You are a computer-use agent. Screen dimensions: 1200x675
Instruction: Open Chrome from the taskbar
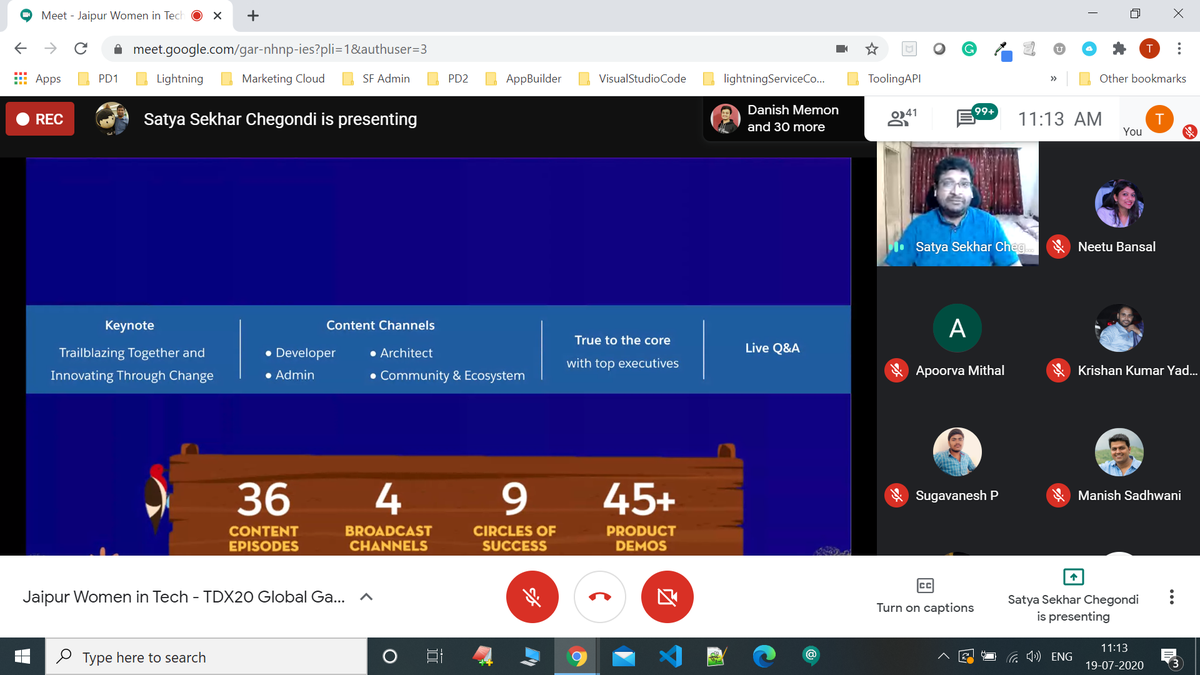click(x=576, y=656)
